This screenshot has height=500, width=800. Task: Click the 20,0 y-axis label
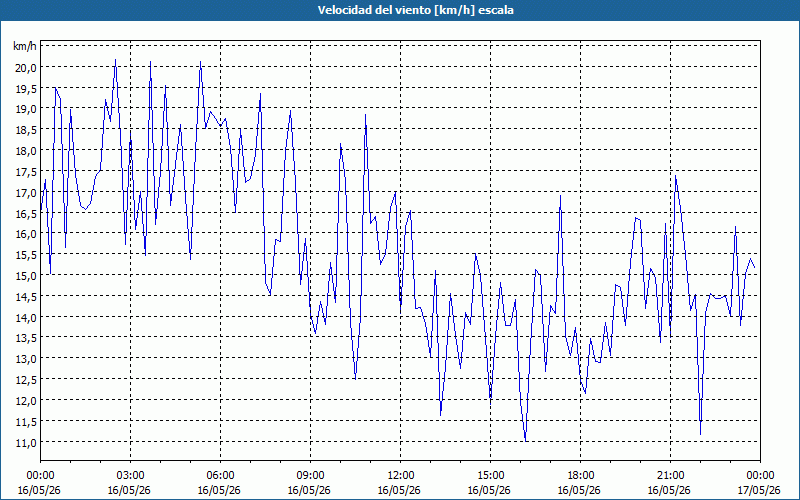26,67
